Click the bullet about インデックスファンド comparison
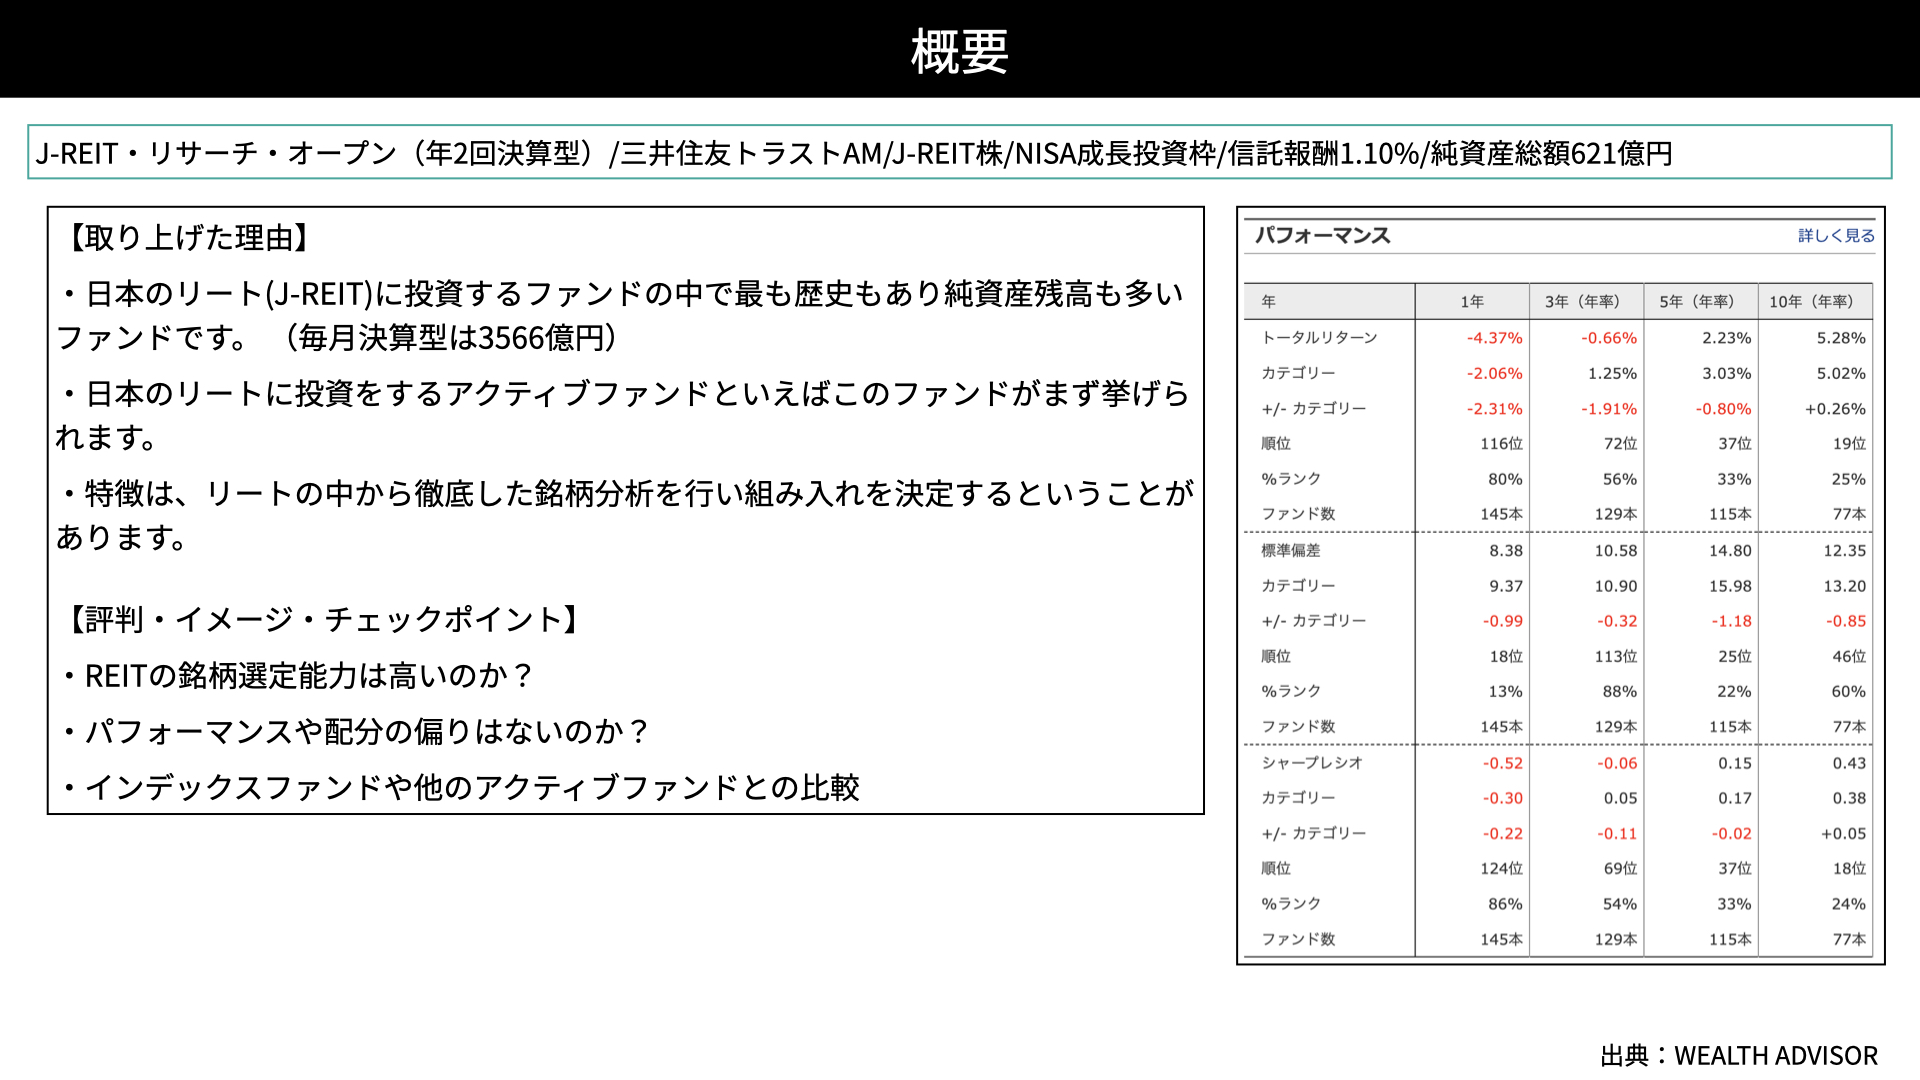Screen dimensions: 1920x1080 (459, 788)
